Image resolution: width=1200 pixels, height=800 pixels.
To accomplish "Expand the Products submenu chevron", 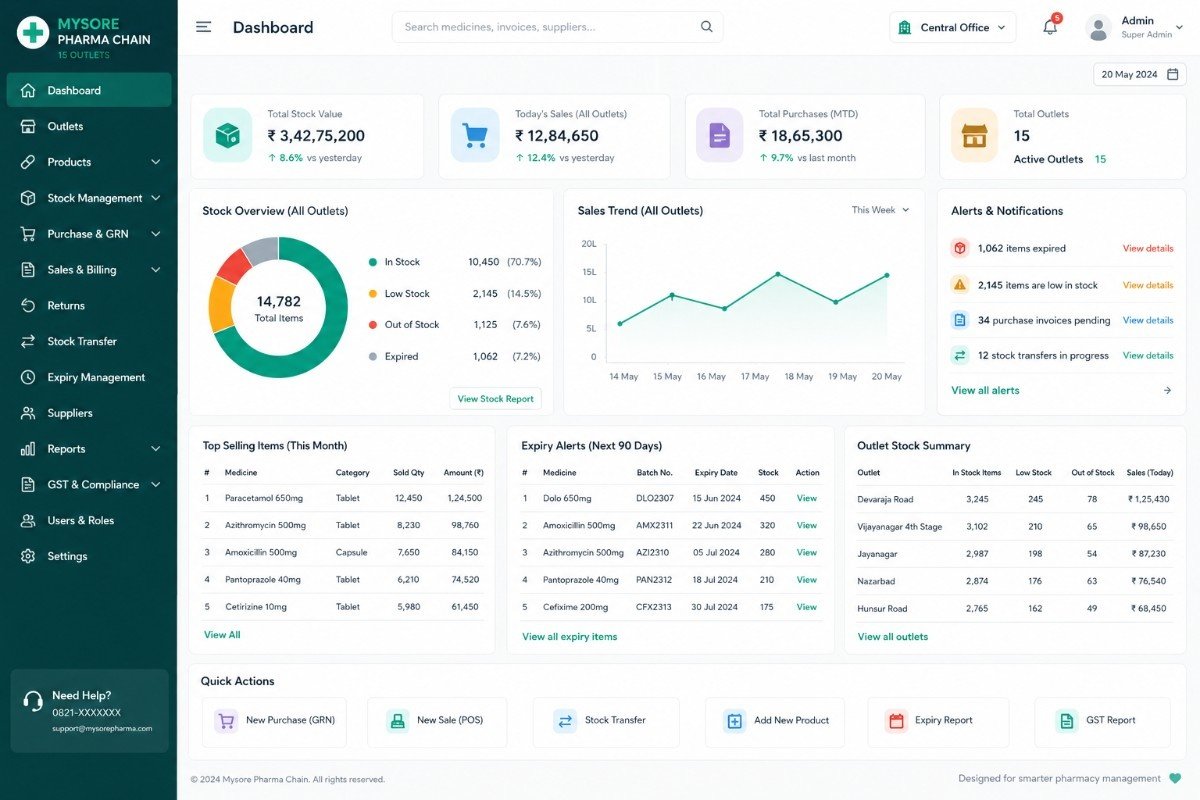I will pos(156,162).
